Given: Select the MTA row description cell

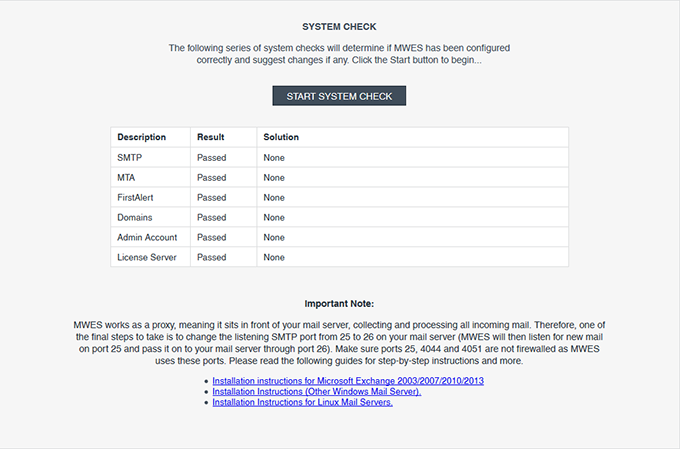Looking at the screenshot, I should [x=128, y=178].
